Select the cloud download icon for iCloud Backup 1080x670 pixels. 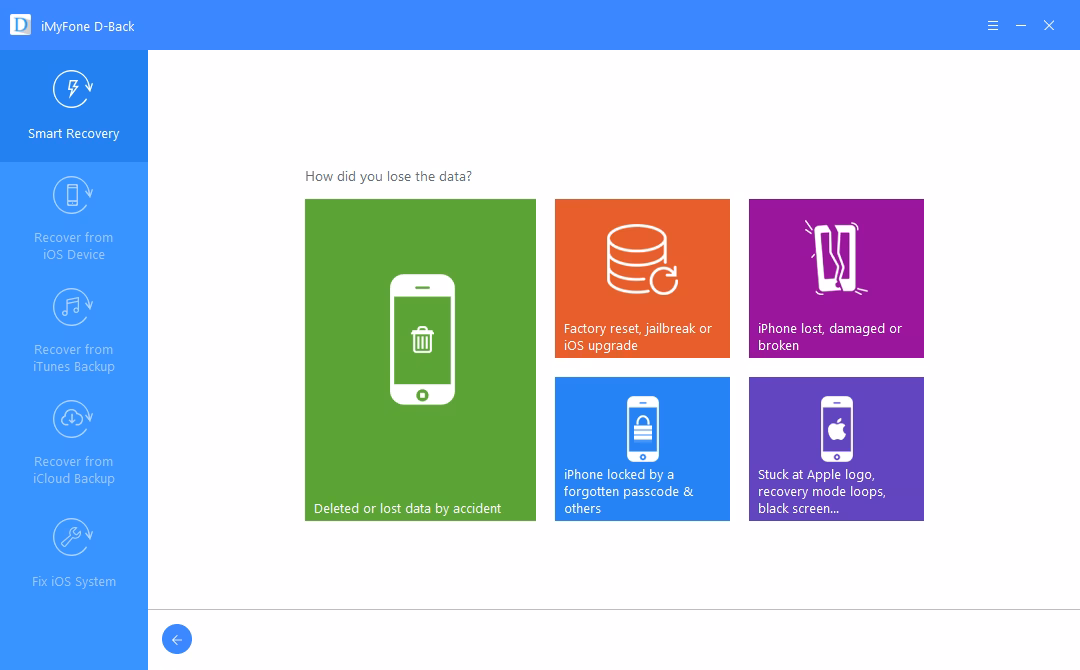[x=71, y=419]
